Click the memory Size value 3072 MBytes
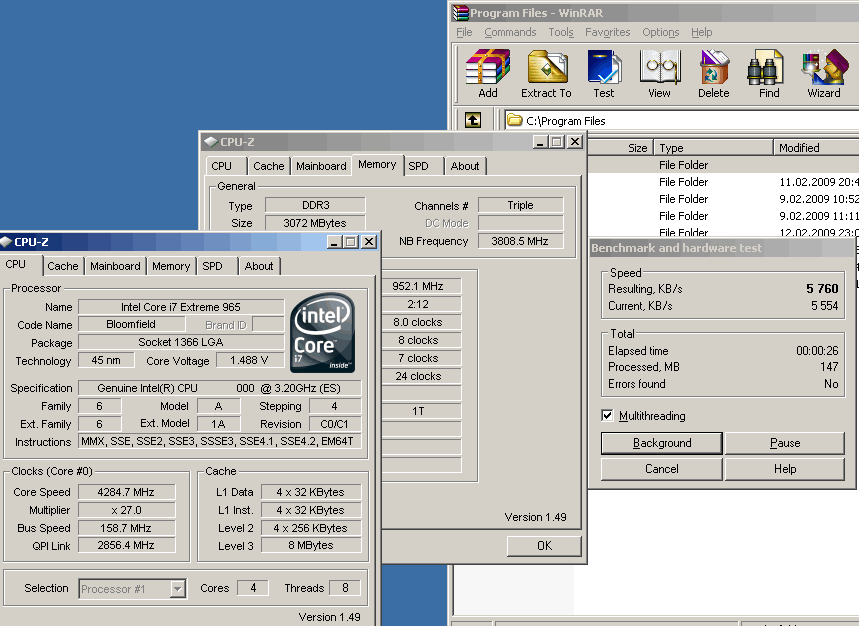859x626 pixels. 316,223
